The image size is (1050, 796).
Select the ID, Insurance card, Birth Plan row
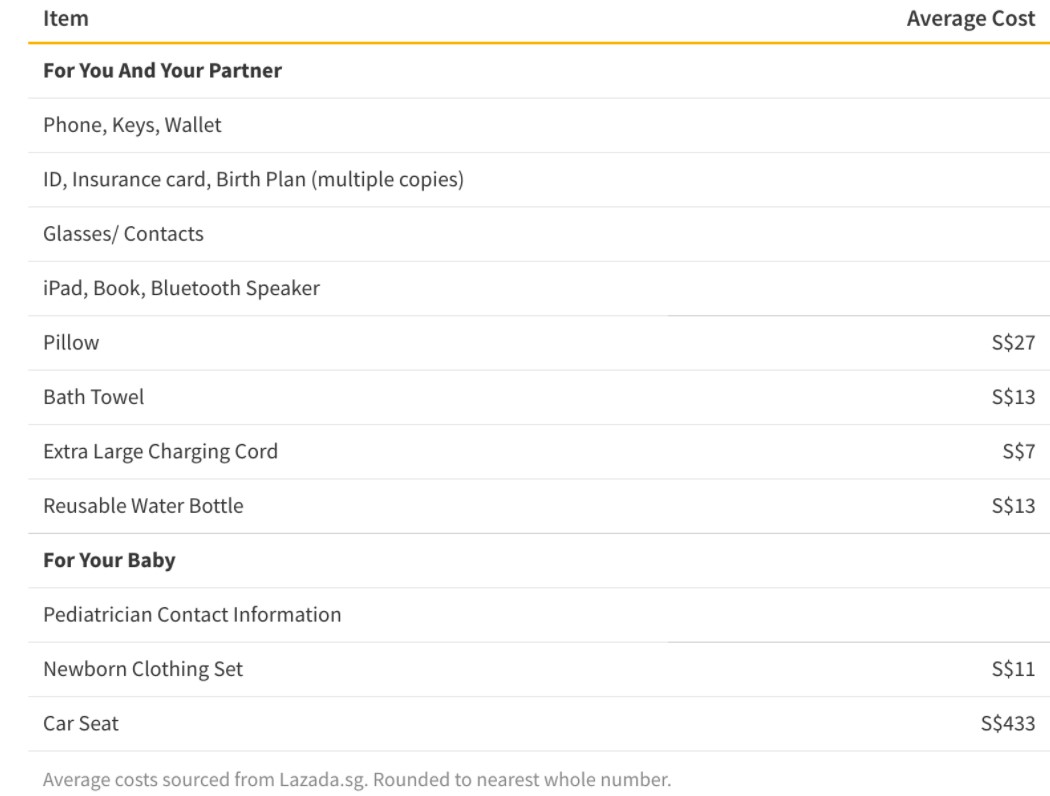coord(253,180)
